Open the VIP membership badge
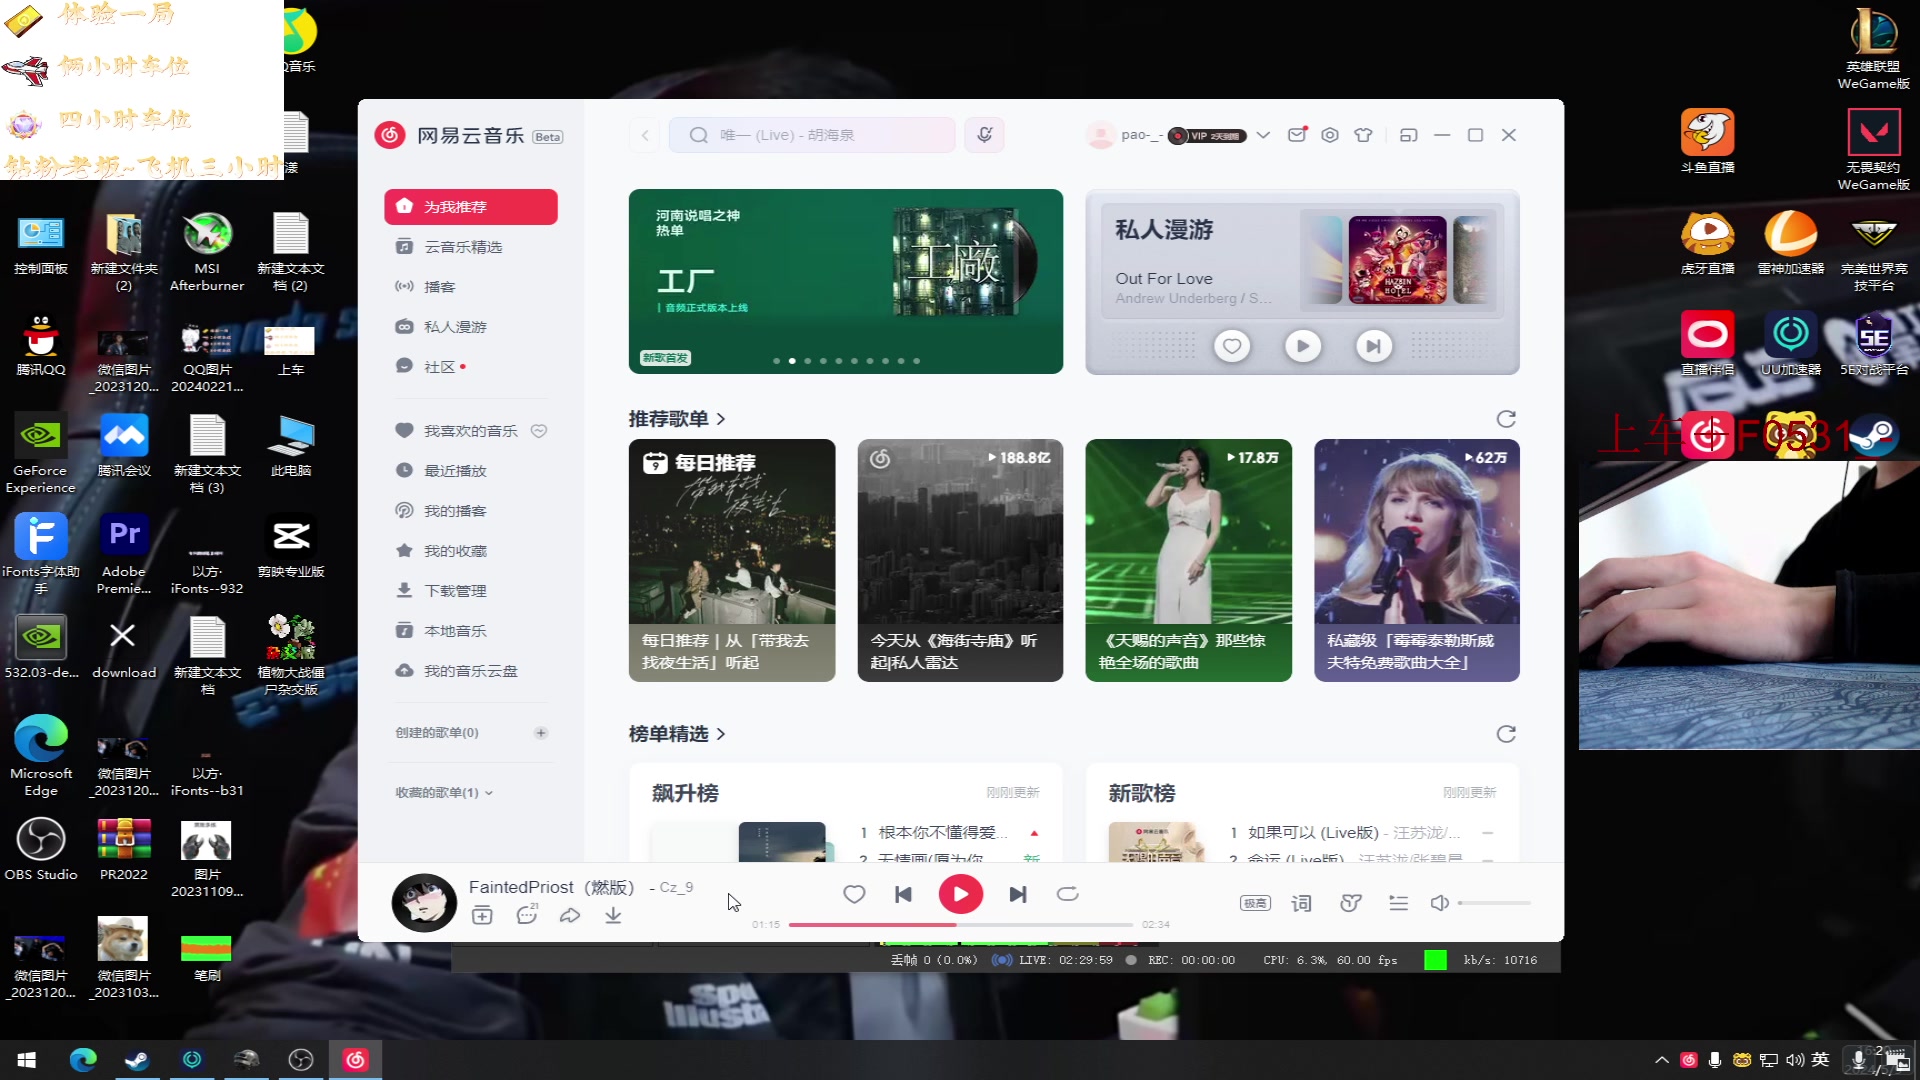1920x1080 pixels. coord(1207,136)
